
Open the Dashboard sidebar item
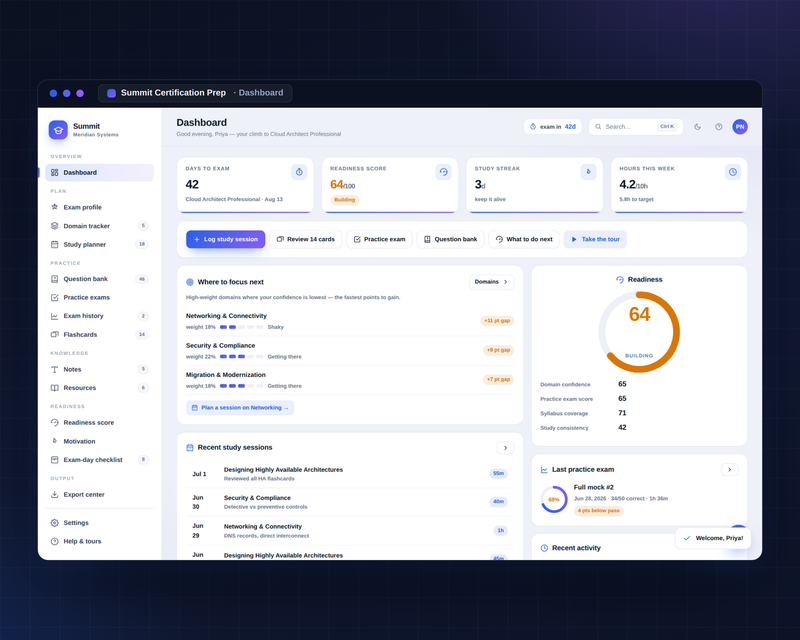pos(99,173)
